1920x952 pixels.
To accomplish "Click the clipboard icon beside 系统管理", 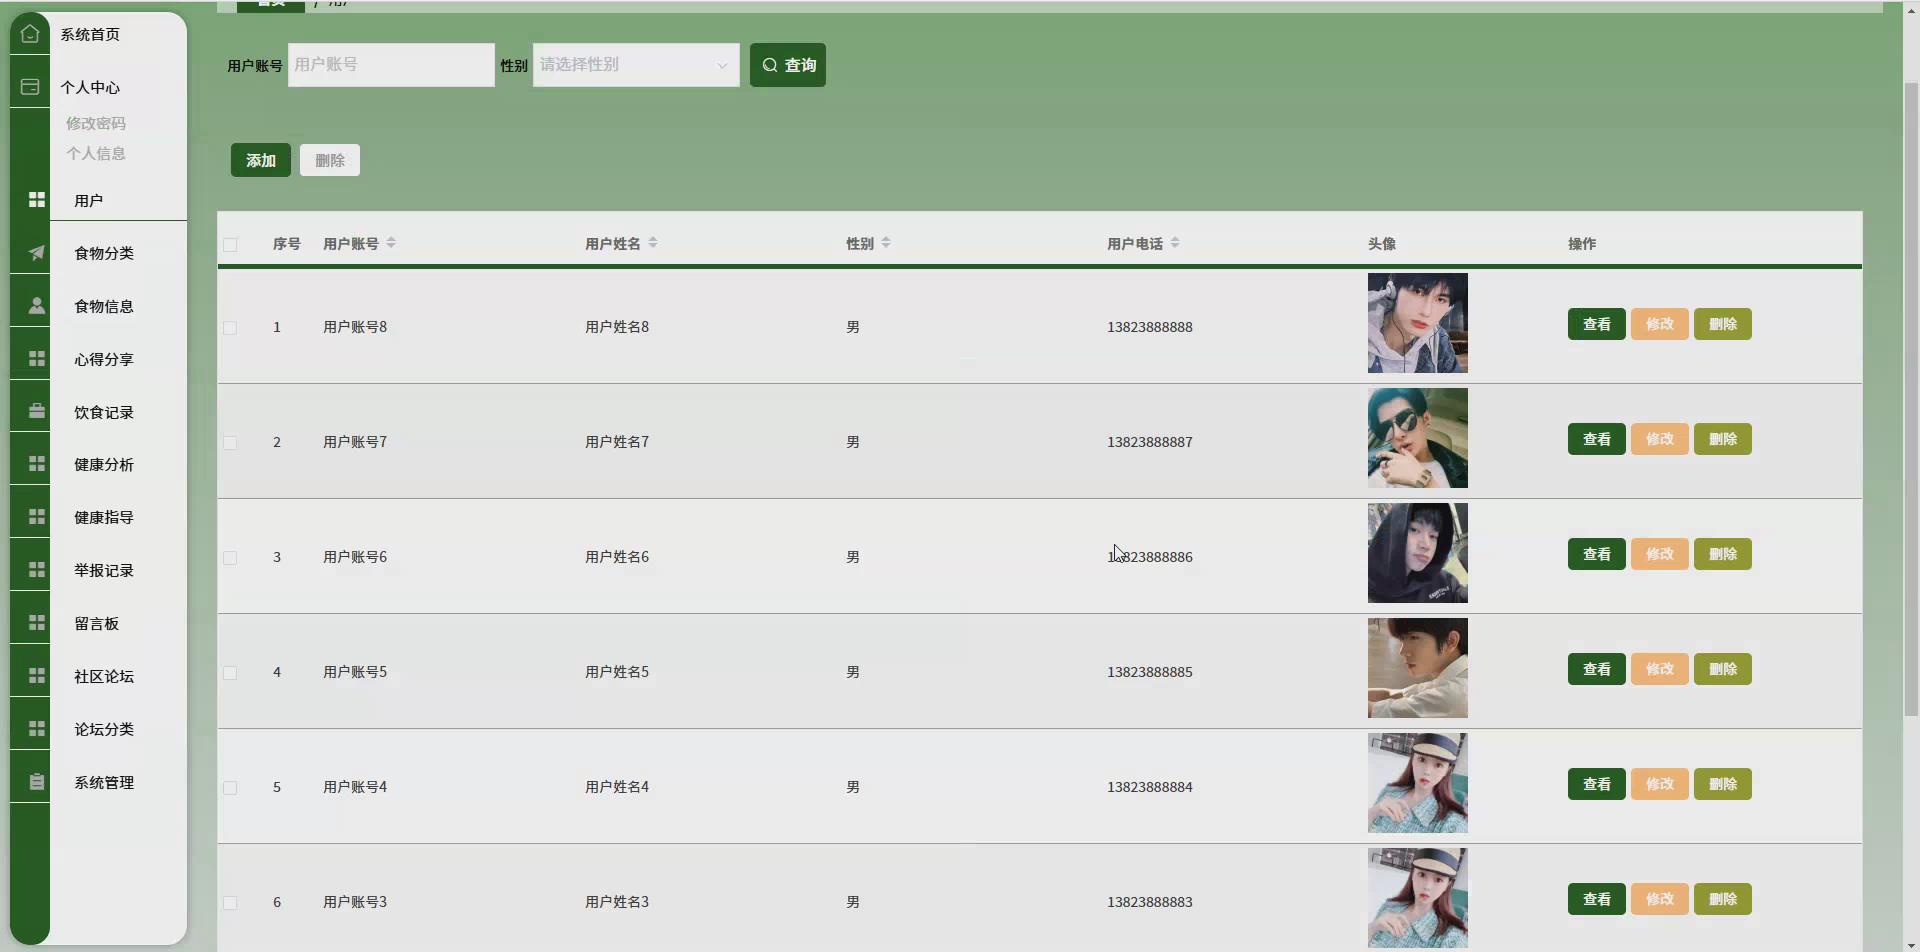I will [x=37, y=782].
